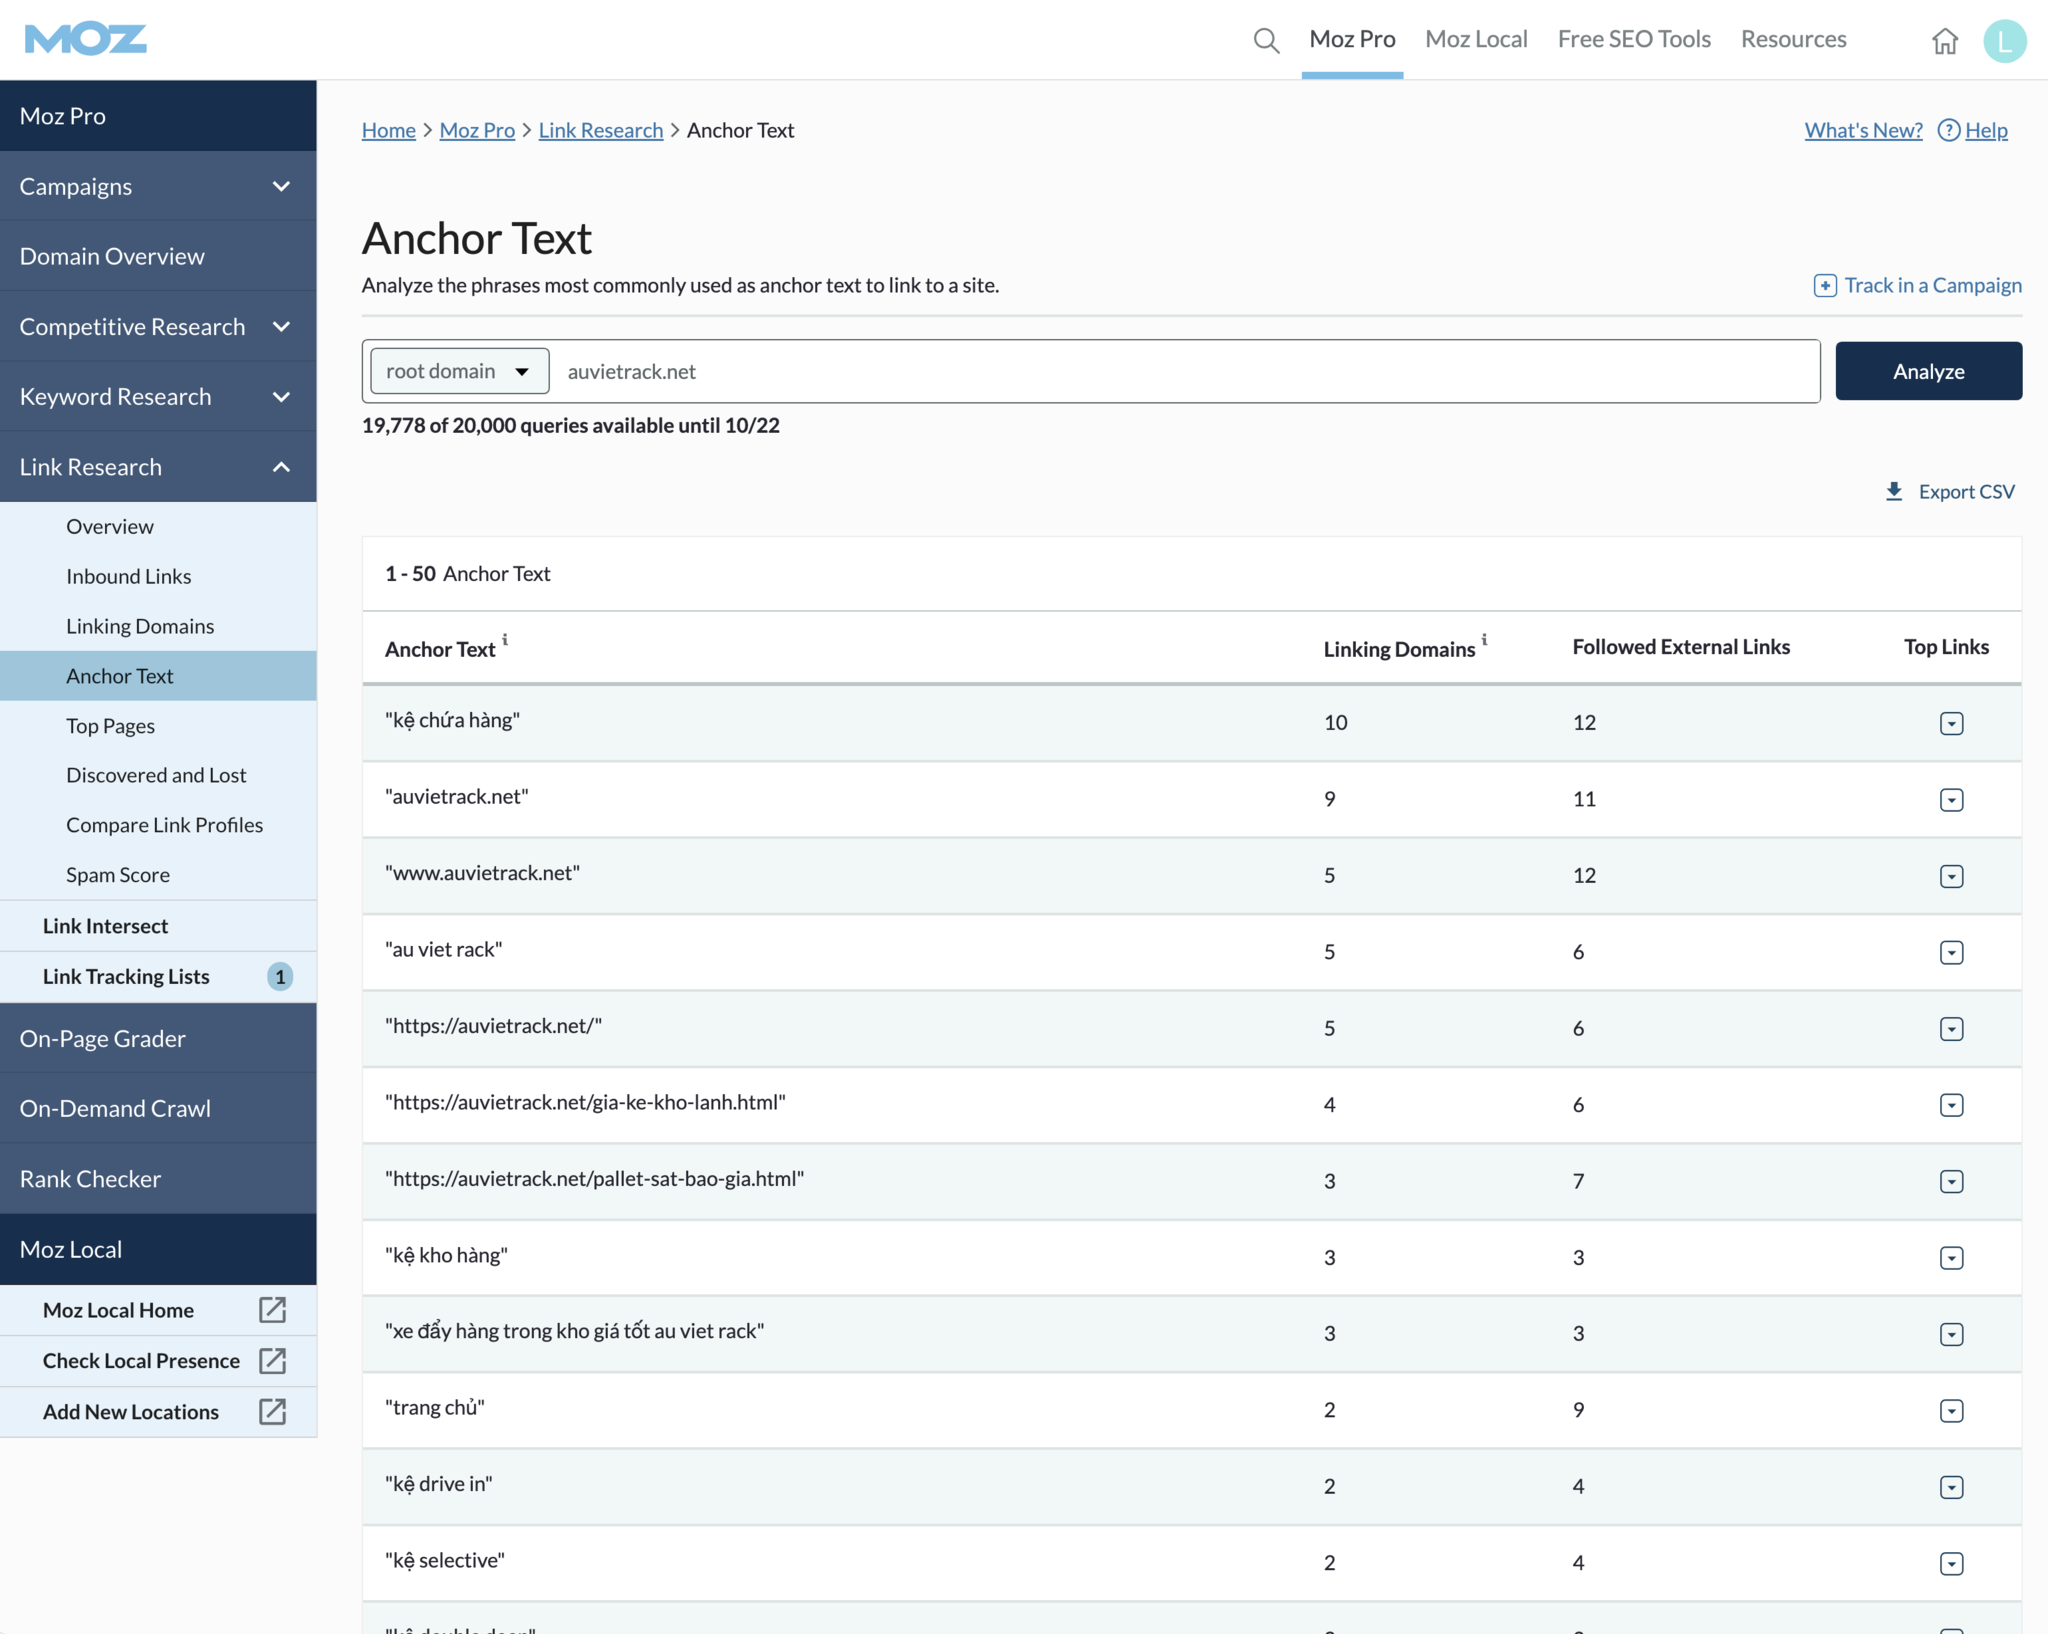This screenshot has width=2048, height=1634.
Task: Click the domain input field auvietrack.net
Action: click(x=1185, y=371)
